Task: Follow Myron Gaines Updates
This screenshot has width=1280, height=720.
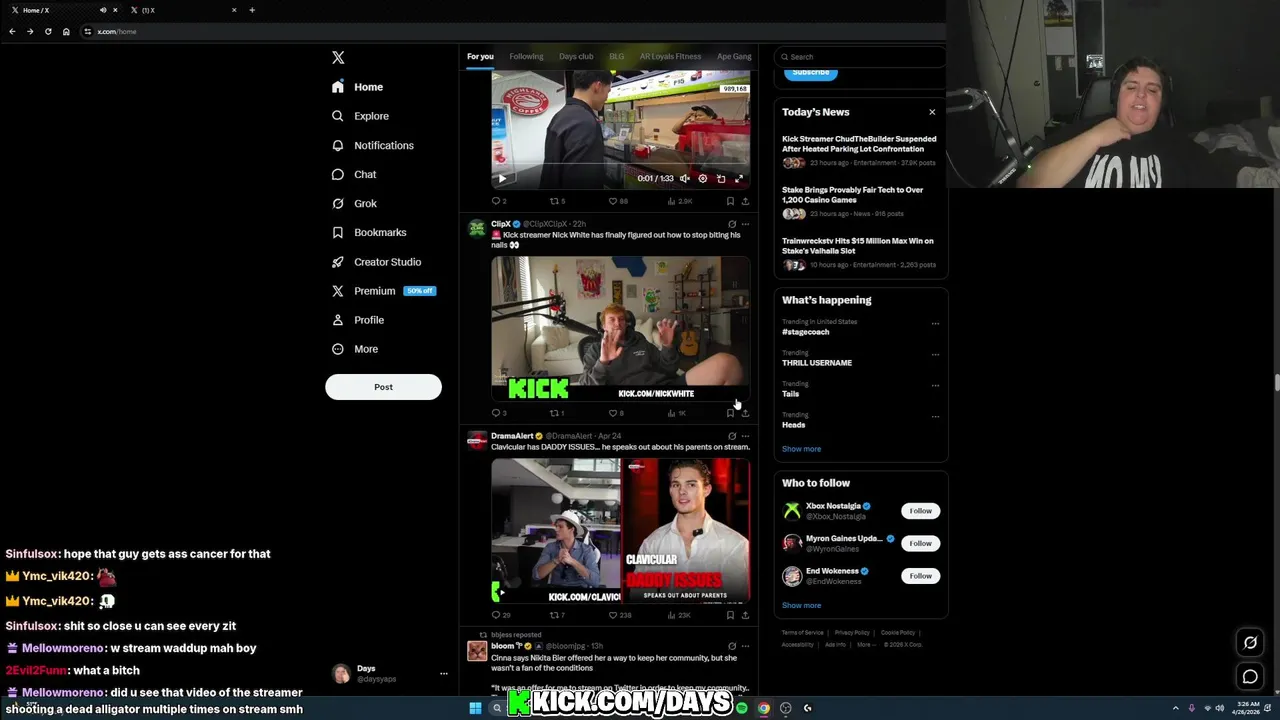Action: click(x=920, y=543)
